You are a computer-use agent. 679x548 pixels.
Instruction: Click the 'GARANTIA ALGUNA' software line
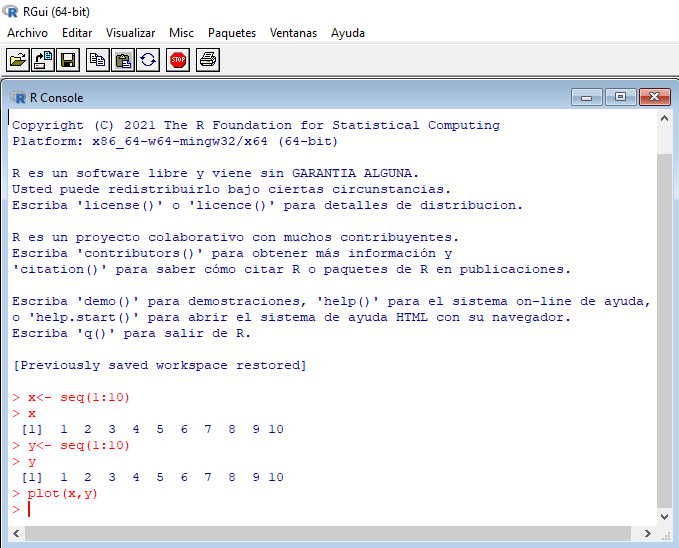(215, 173)
